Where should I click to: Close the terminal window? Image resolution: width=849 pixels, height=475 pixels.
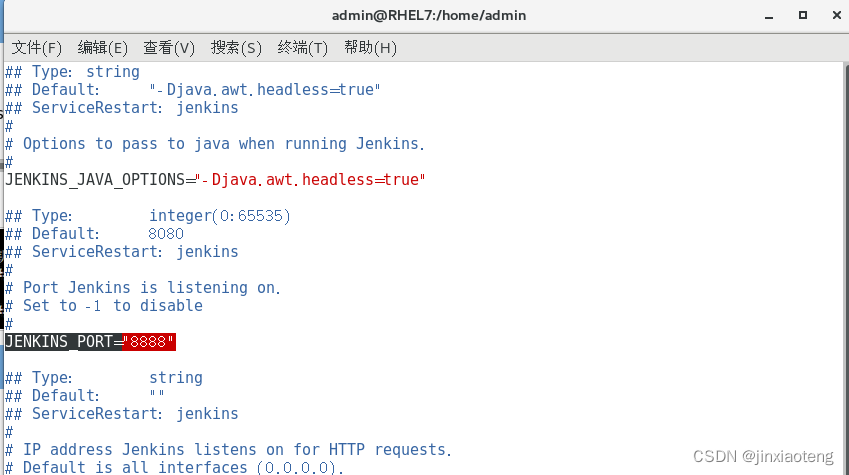pyautogui.click(x=837, y=15)
